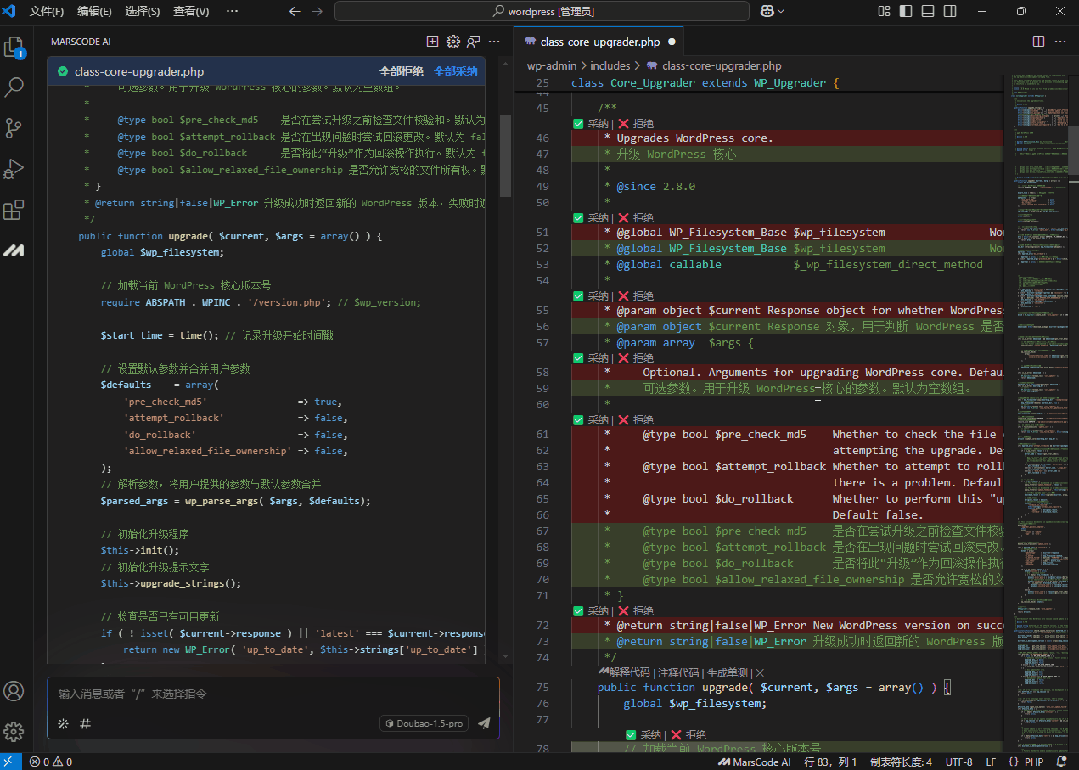Open class-core-upgrader.php in chat header

140,72
